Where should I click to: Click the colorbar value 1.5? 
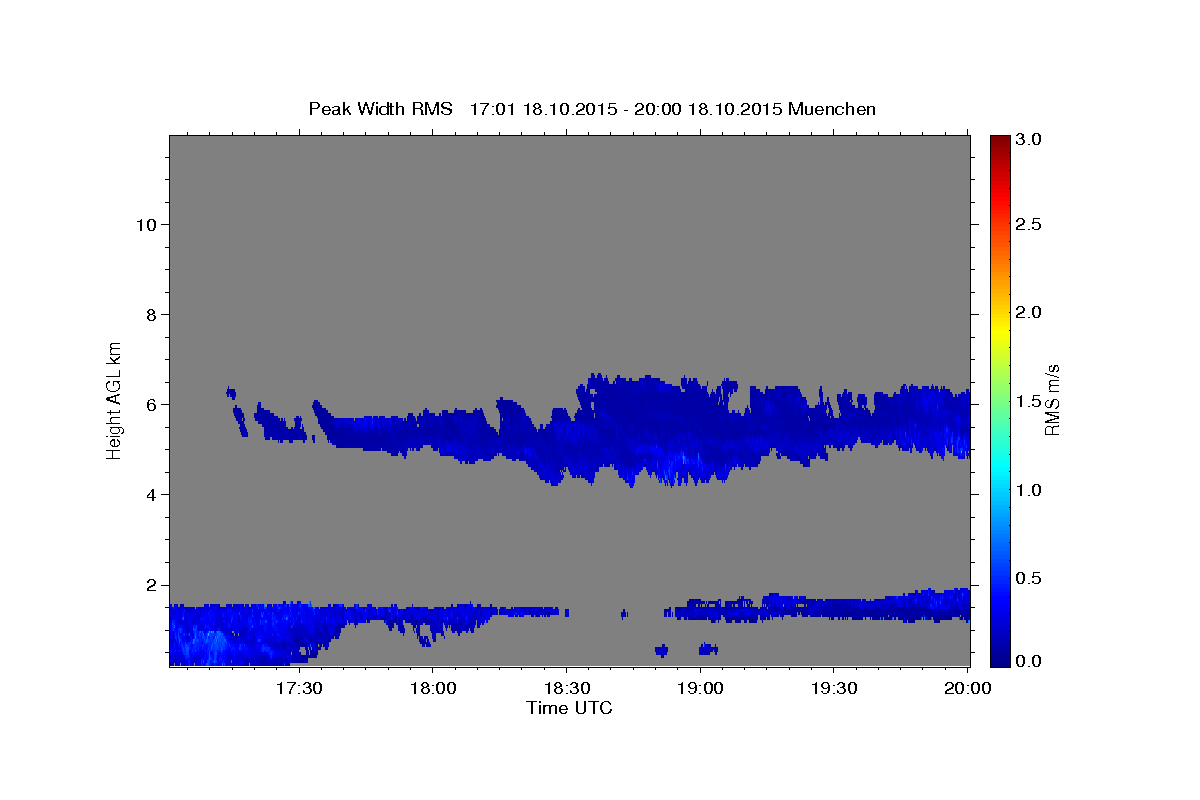tap(1029, 401)
